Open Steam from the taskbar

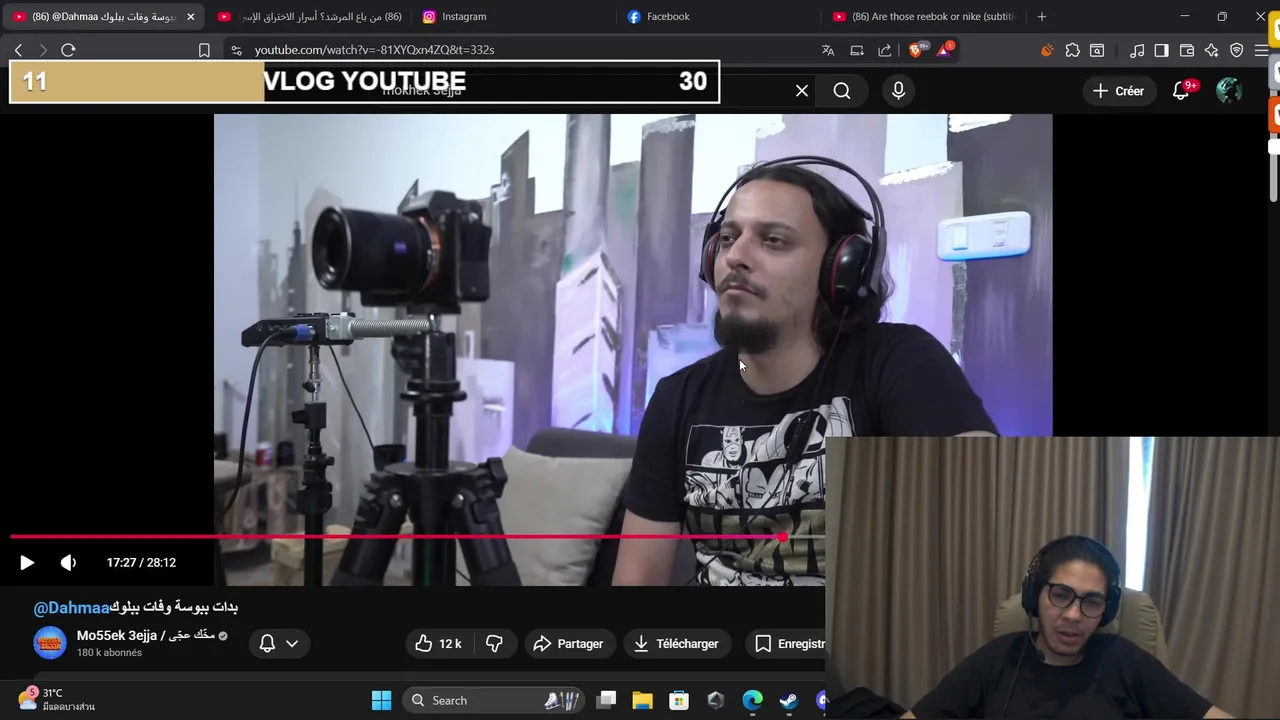tap(789, 701)
